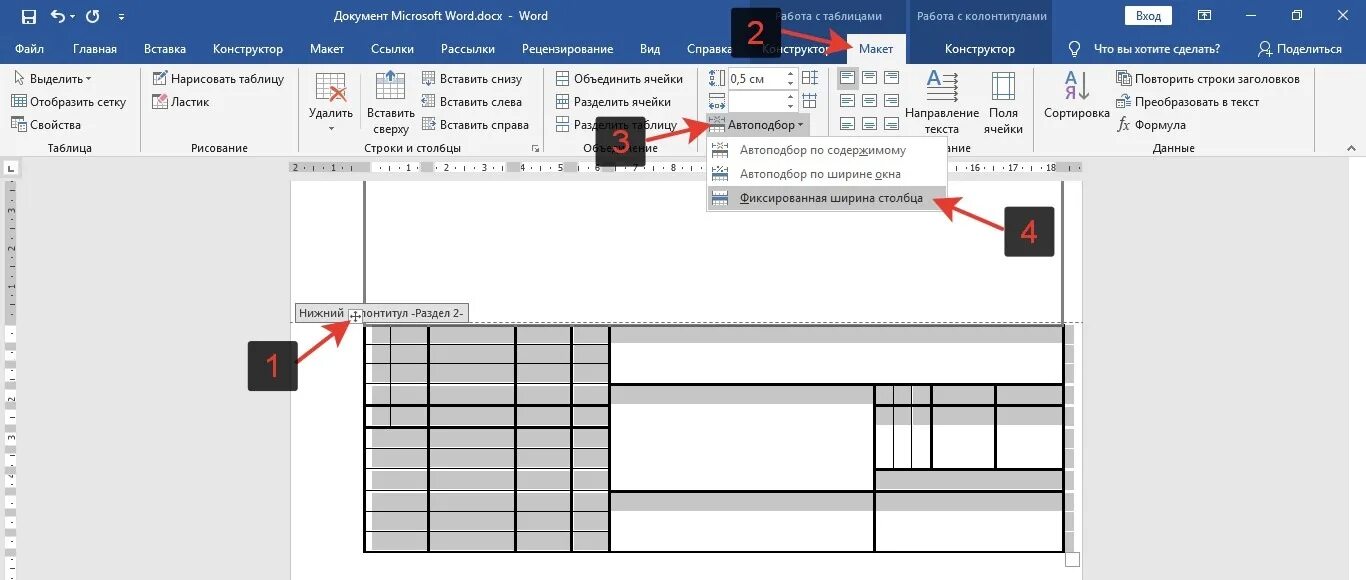Click Вставить справа
This screenshot has height=580, width=1366.
pyautogui.click(x=475, y=125)
